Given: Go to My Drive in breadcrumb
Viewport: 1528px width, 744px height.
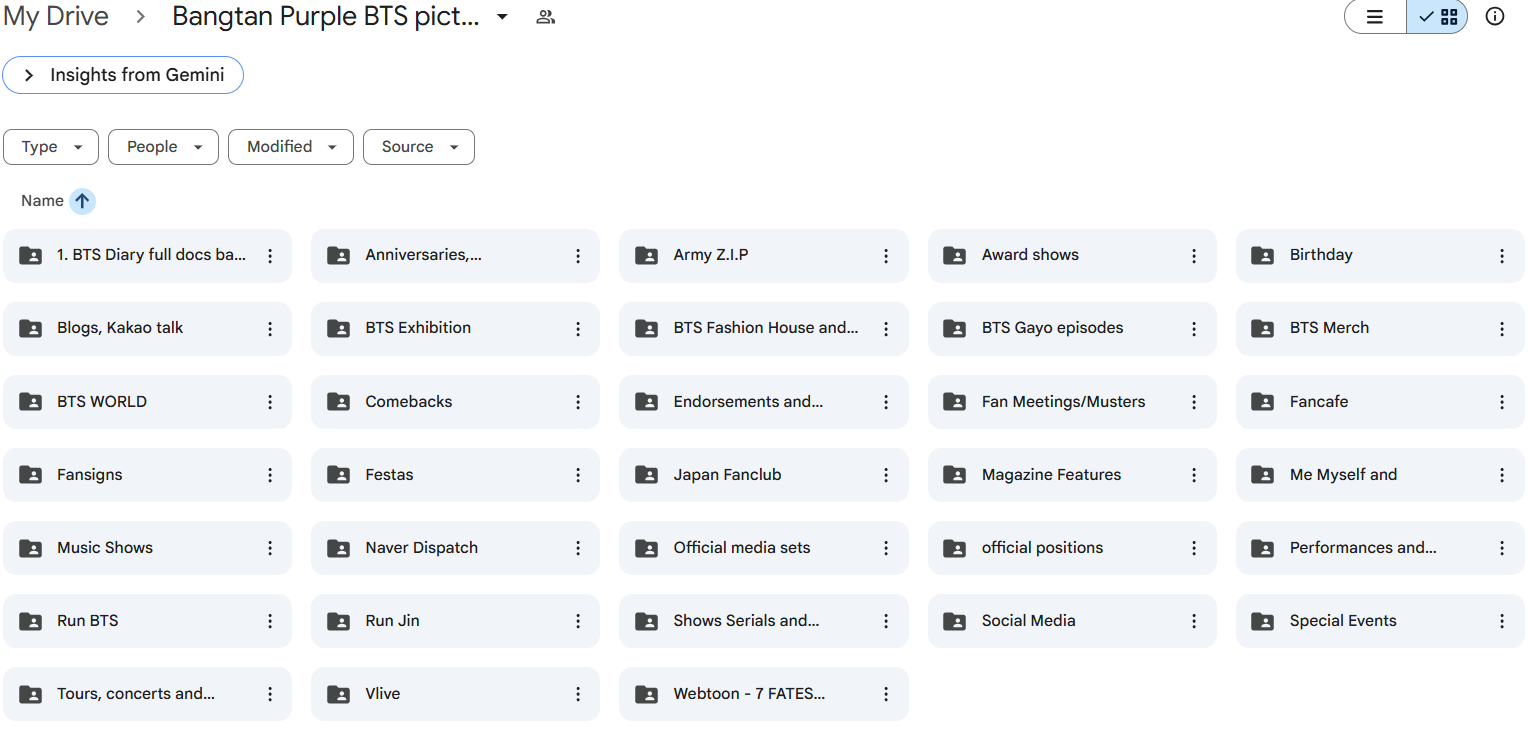Looking at the screenshot, I should (56, 17).
